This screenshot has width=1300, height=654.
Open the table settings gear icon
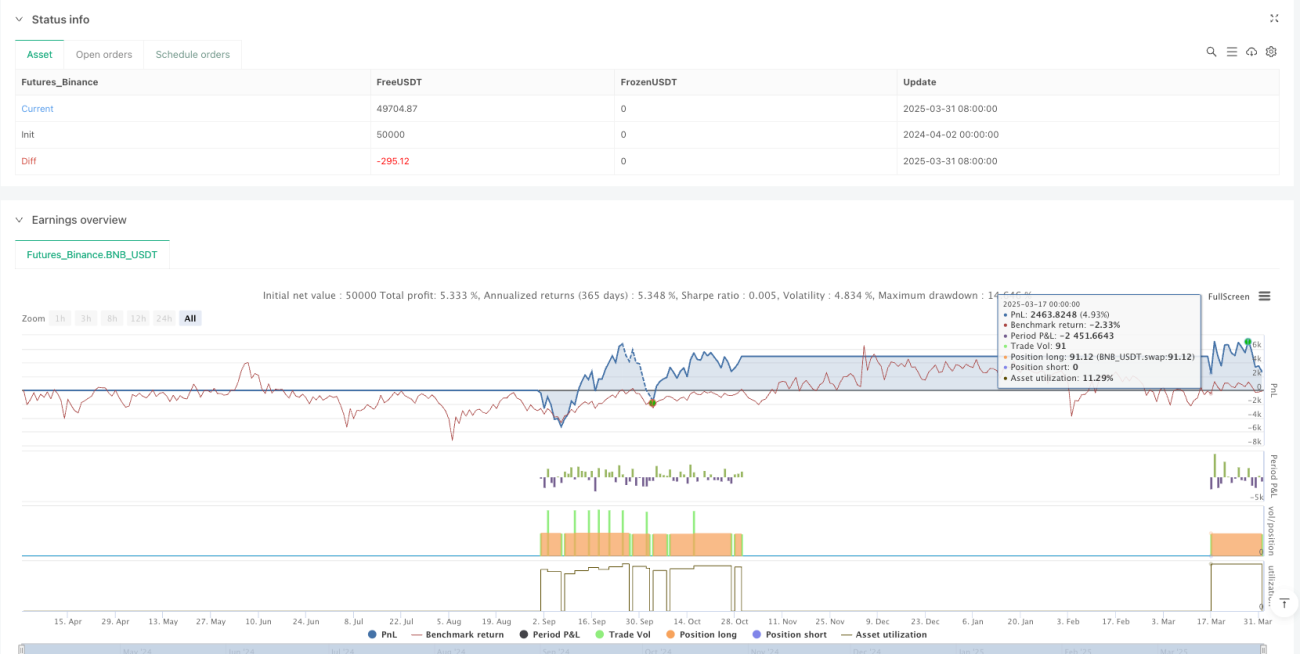pos(1271,52)
